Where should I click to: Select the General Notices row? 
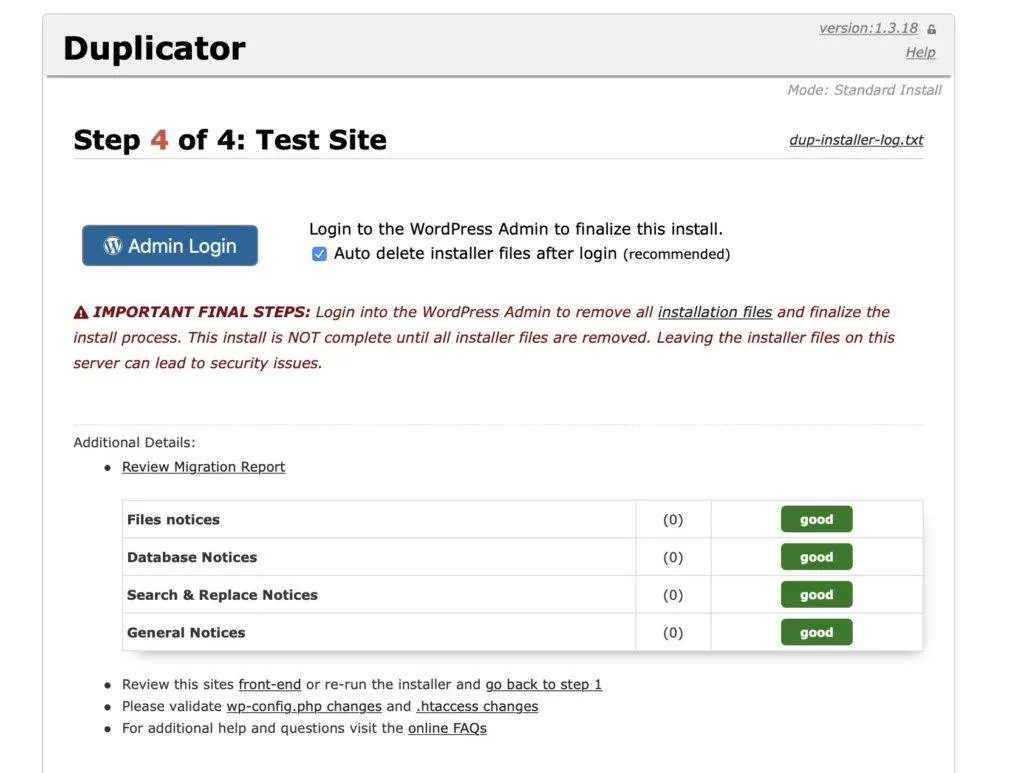[x=186, y=633]
